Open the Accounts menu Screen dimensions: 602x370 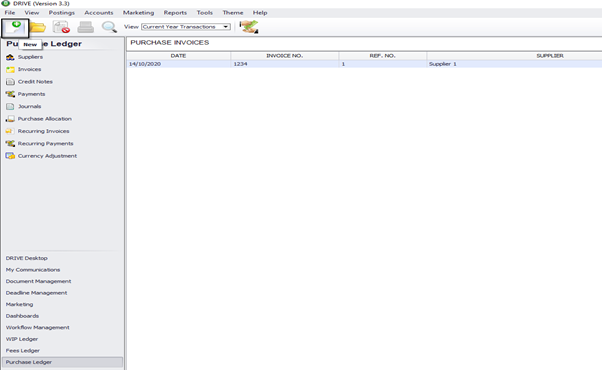(99, 13)
